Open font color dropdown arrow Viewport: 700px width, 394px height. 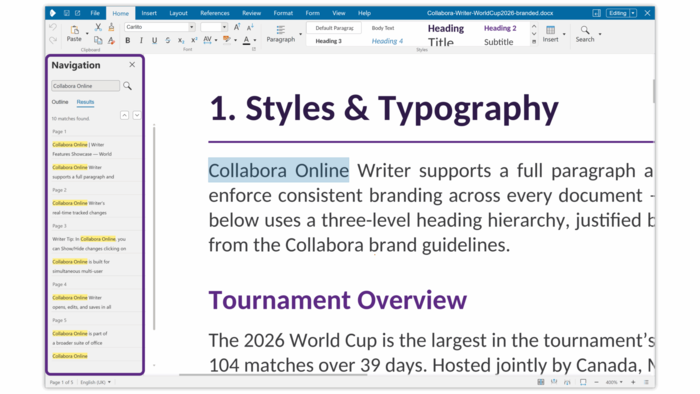pos(255,41)
